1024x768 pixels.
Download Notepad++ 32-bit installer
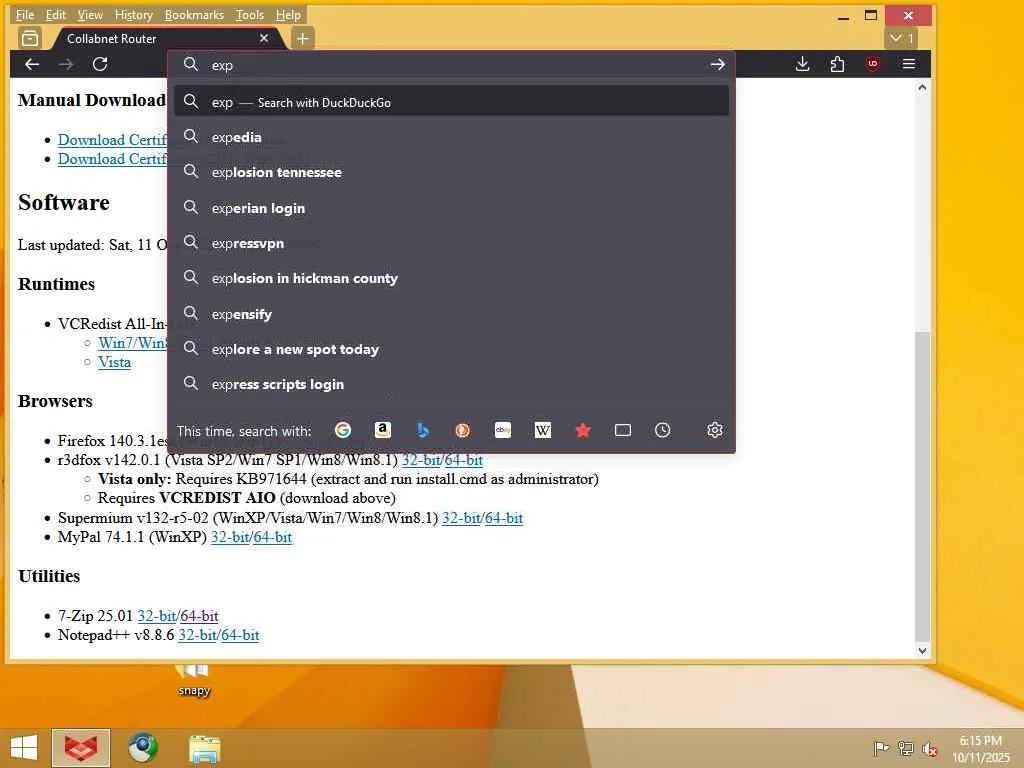point(197,635)
